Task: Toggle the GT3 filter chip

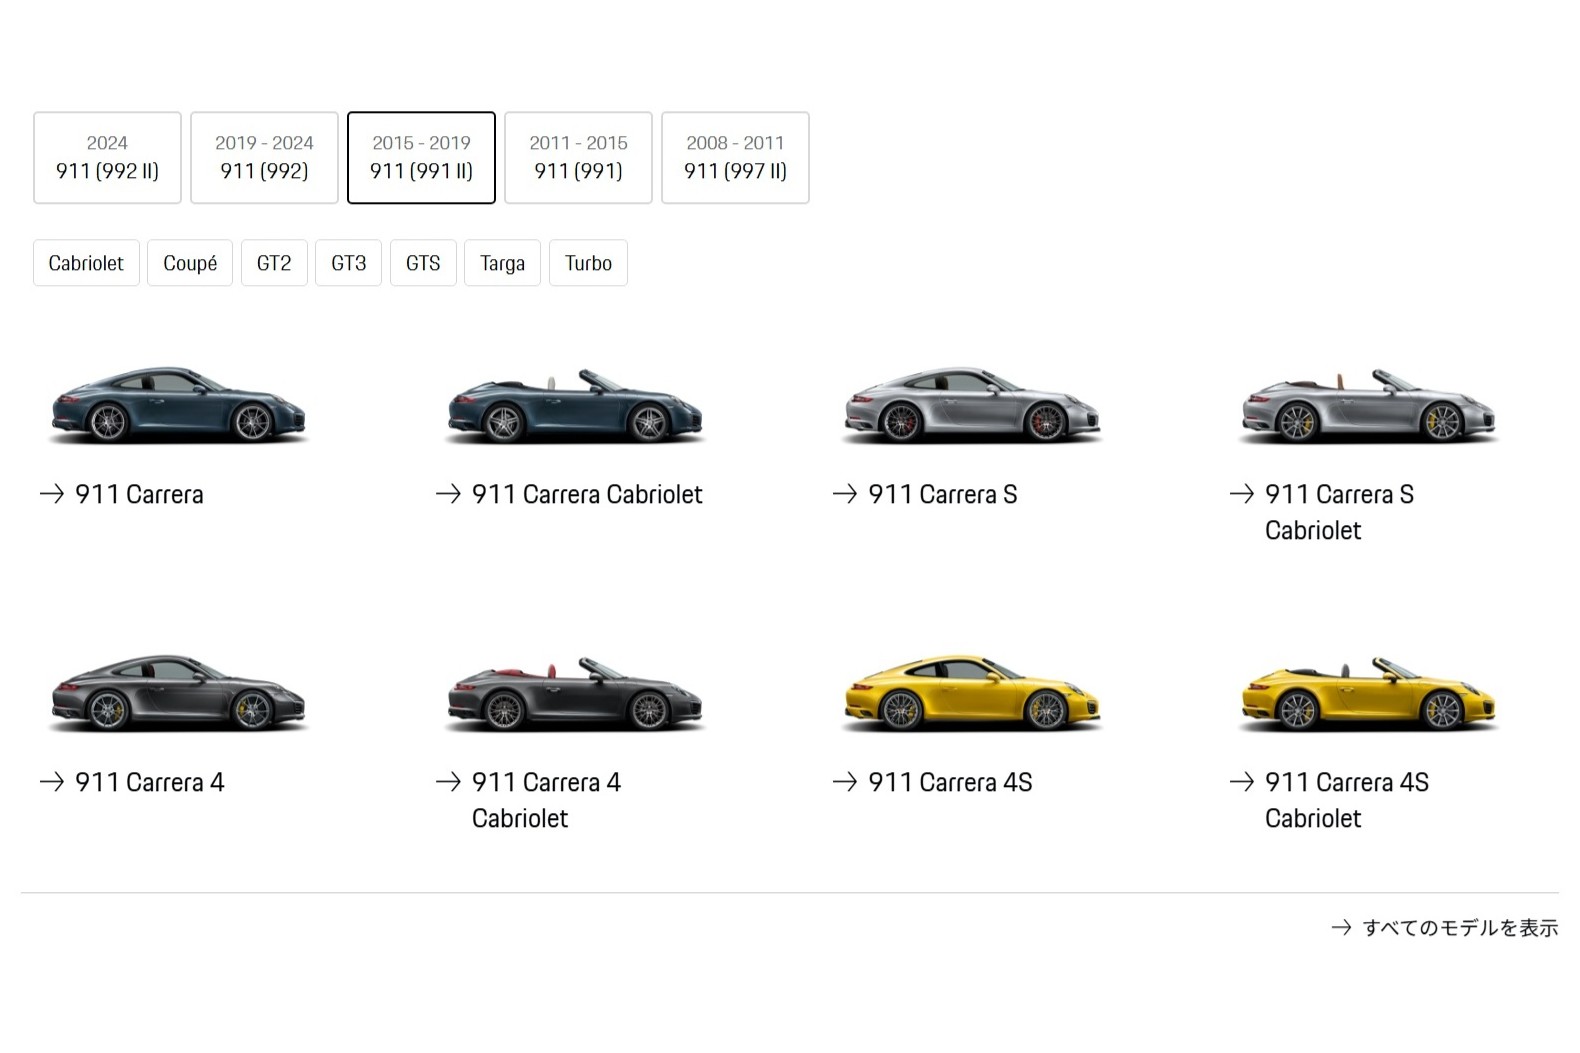Action: (348, 263)
